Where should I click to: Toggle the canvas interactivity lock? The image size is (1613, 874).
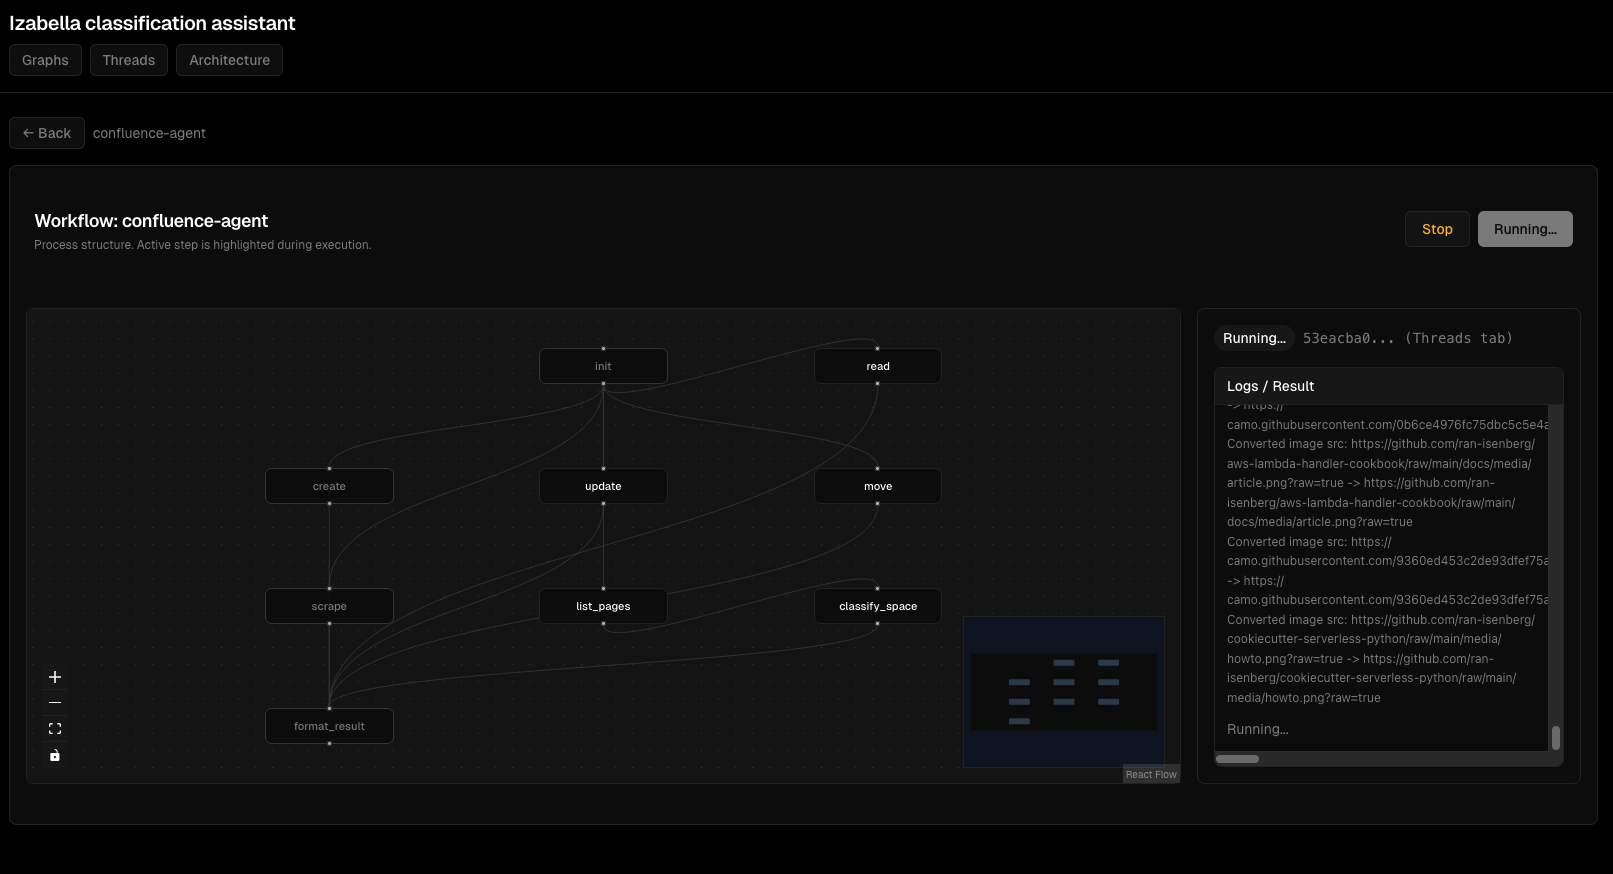55,755
